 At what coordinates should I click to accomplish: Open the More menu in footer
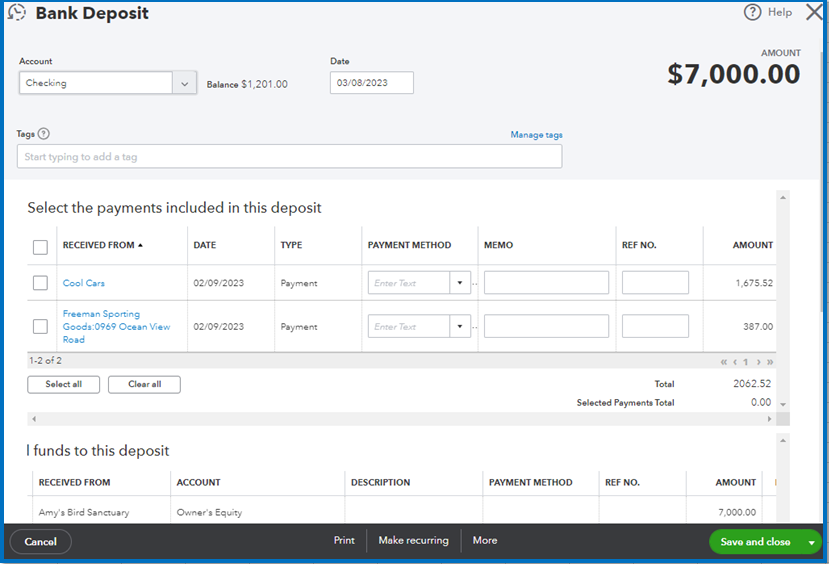(x=485, y=541)
